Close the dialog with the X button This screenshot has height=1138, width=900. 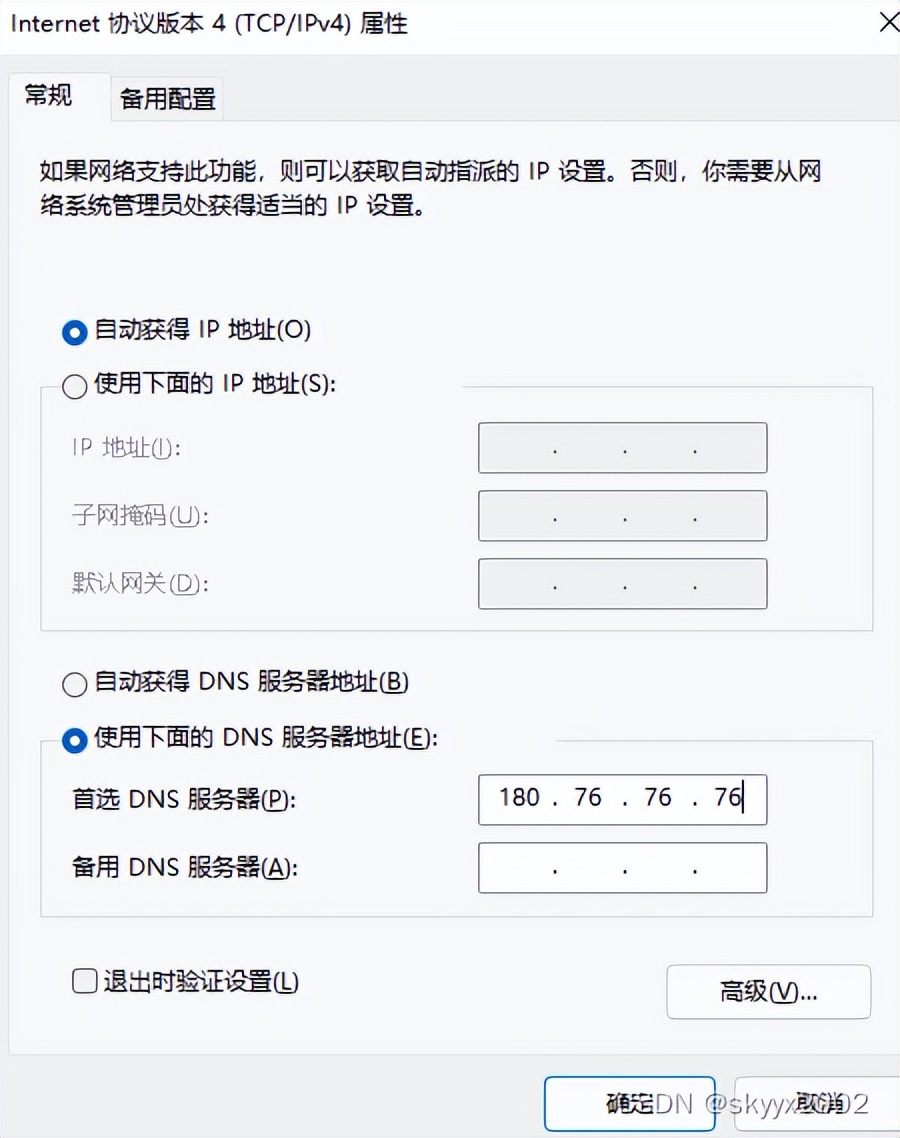tap(888, 22)
